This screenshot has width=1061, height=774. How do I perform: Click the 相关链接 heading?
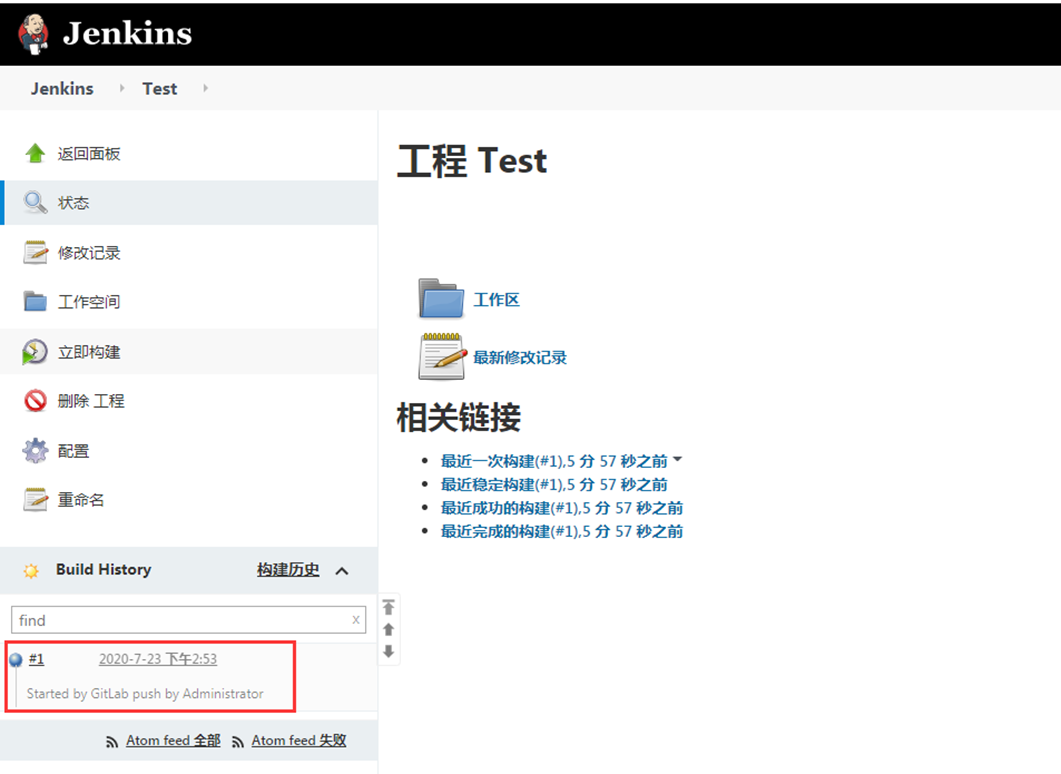coord(459,417)
